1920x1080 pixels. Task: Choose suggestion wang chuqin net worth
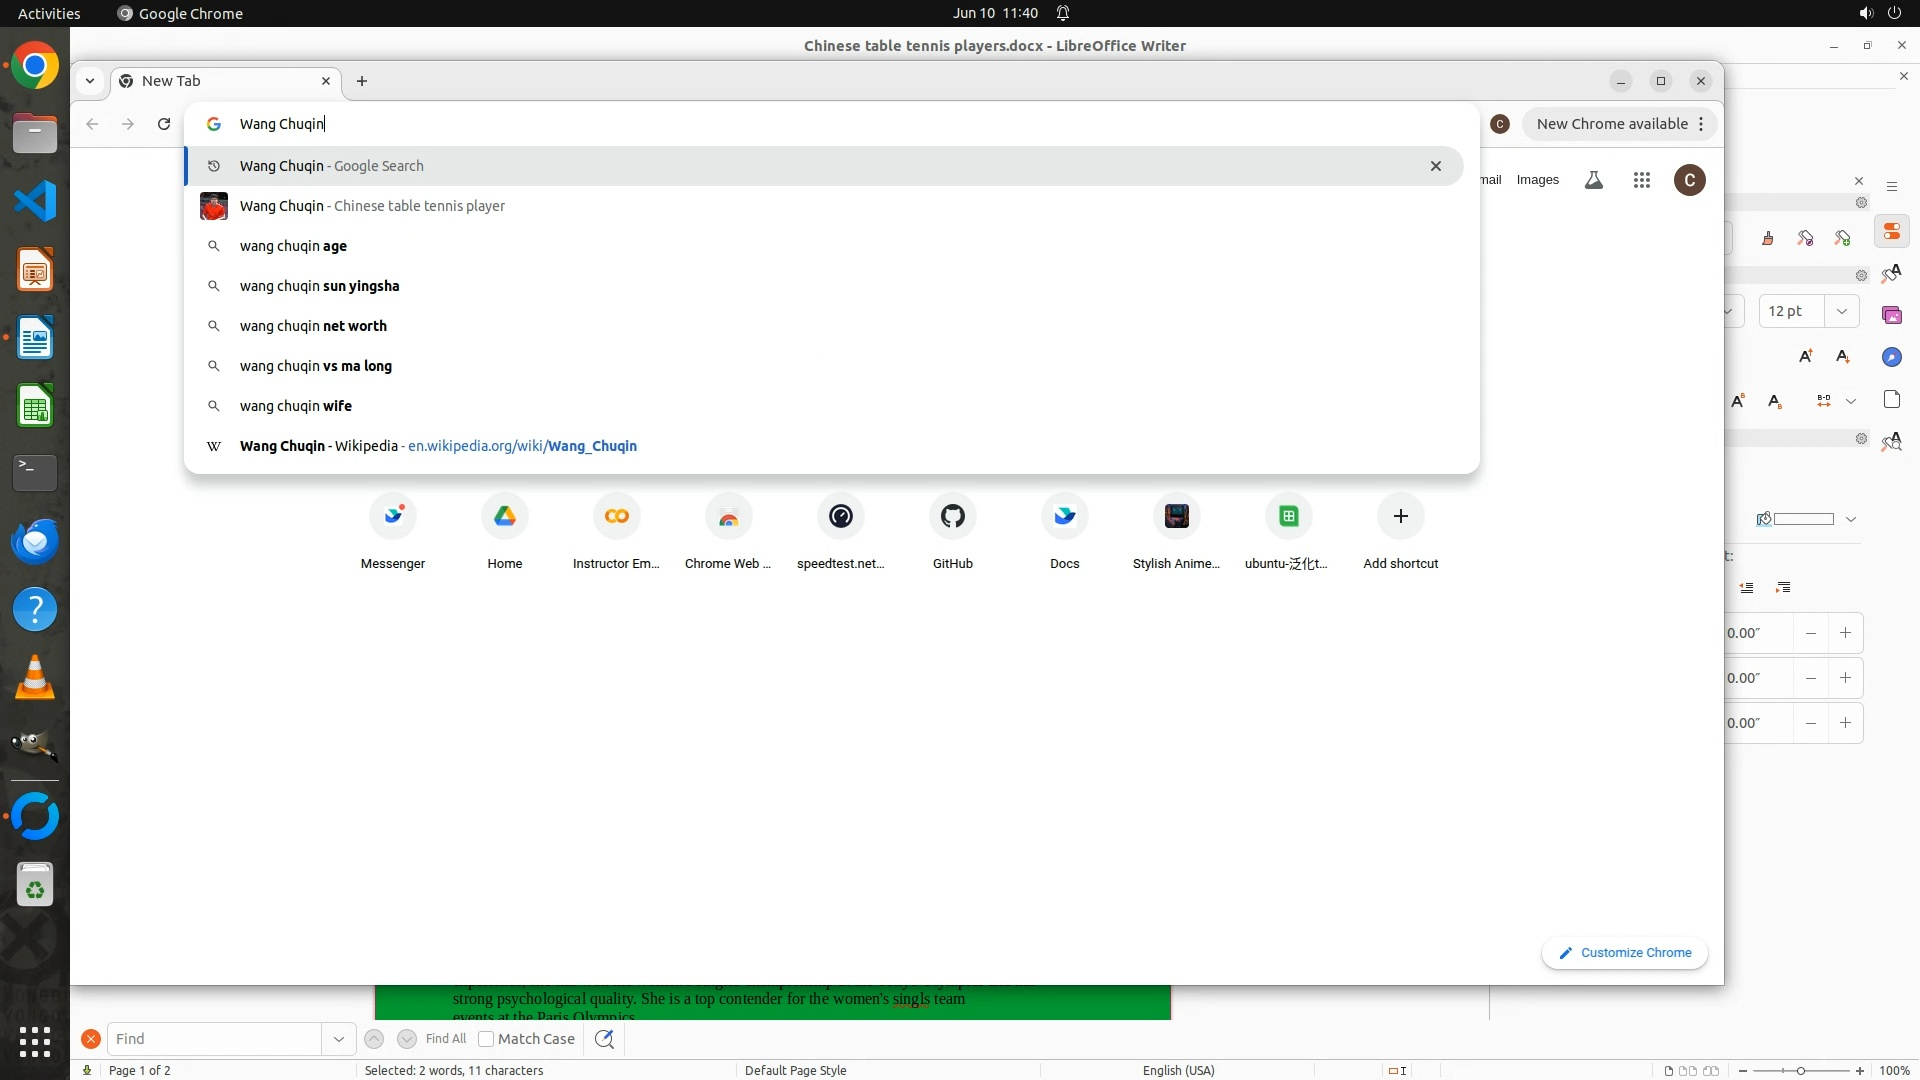[x=313, y=326]
